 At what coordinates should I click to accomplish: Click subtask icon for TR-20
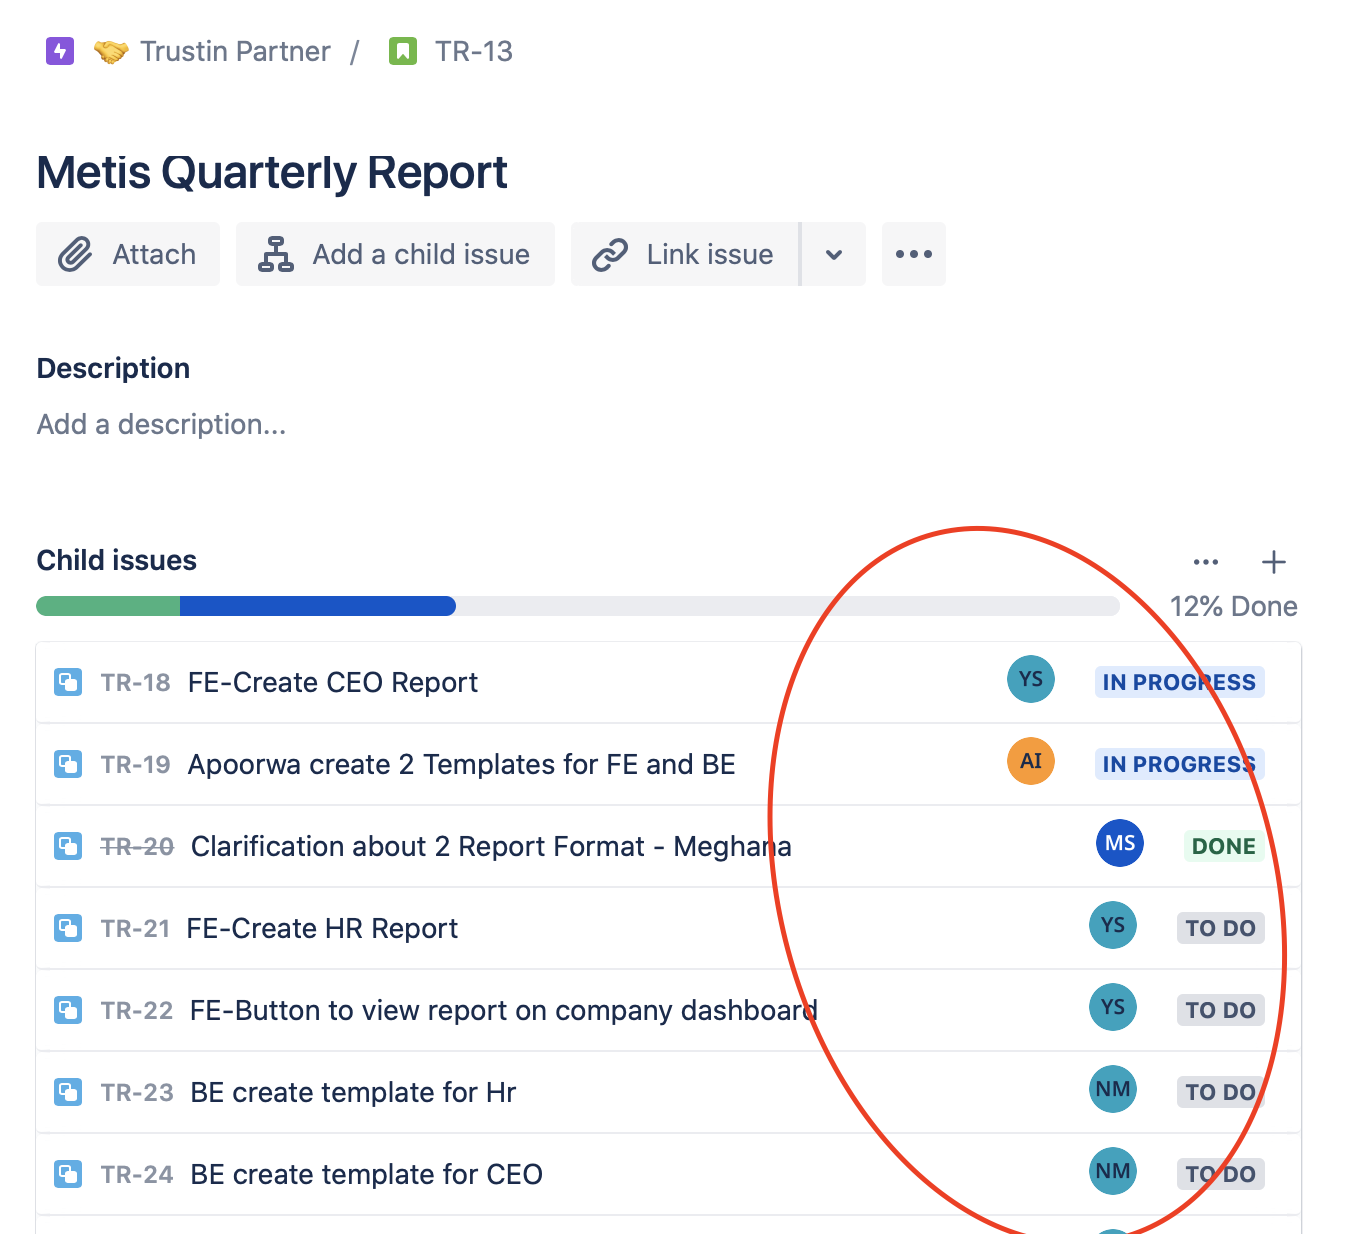68,846
